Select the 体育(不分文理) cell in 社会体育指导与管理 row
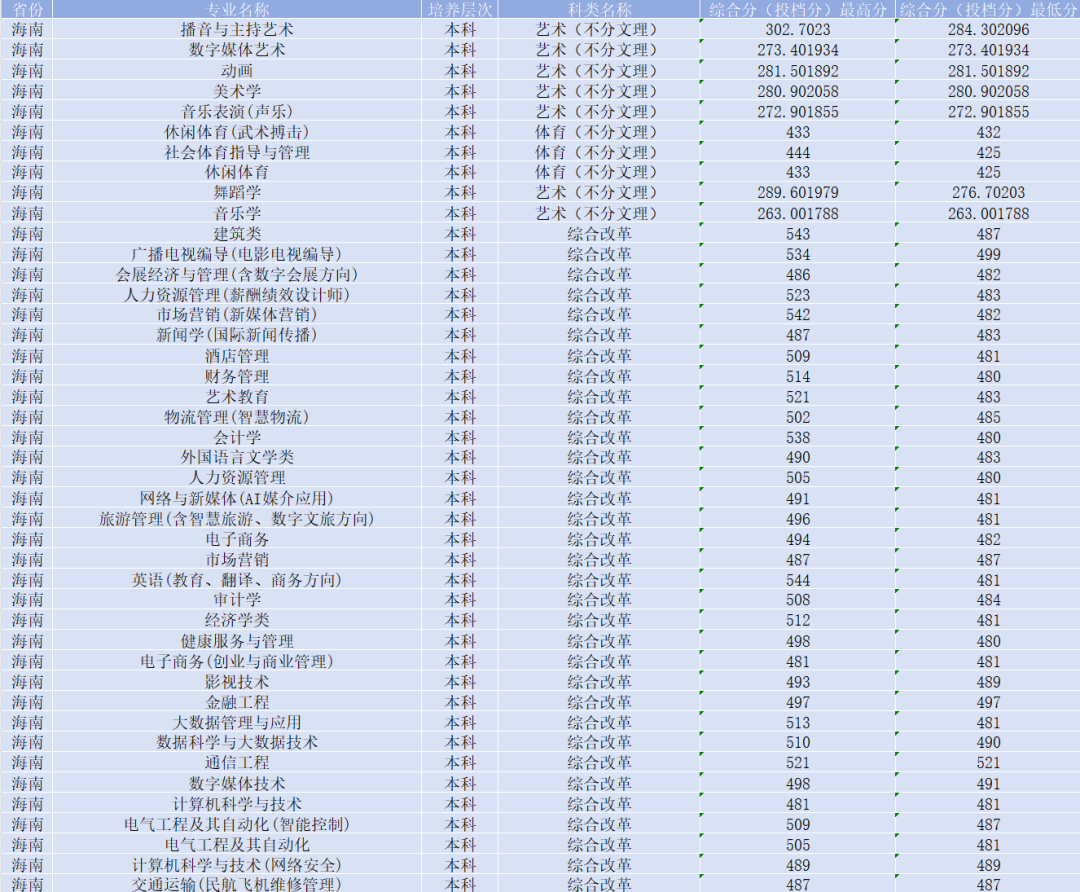The width and height of the screenshot is (1080, 892). tap(599, 152)
